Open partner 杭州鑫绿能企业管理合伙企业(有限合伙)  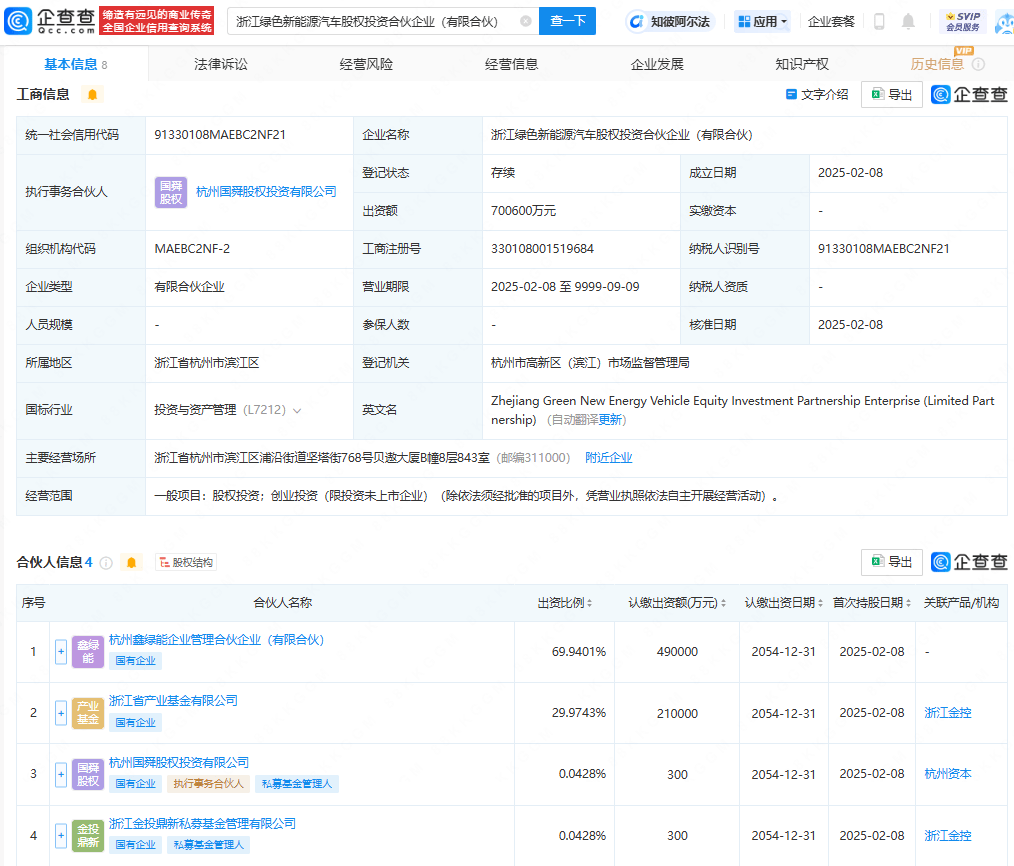click(217, 640)
